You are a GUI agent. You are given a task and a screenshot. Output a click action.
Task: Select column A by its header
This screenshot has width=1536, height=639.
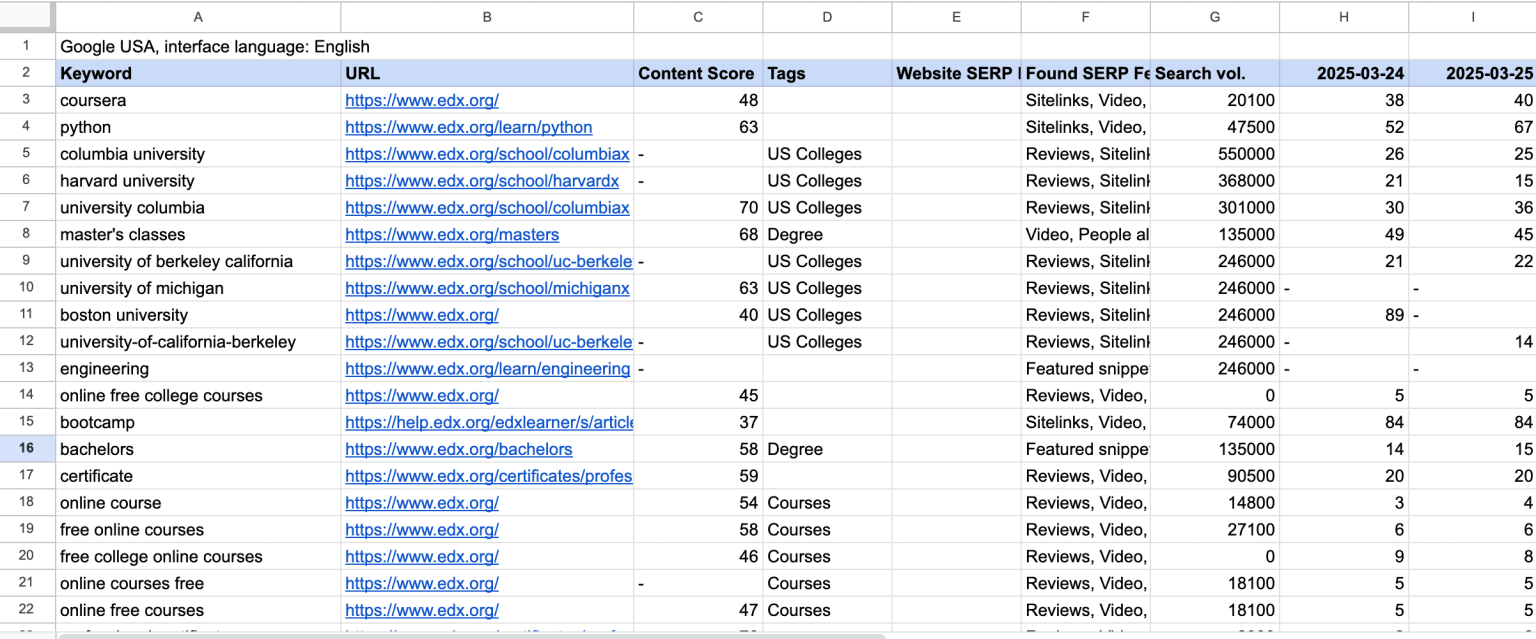[198, 16]
